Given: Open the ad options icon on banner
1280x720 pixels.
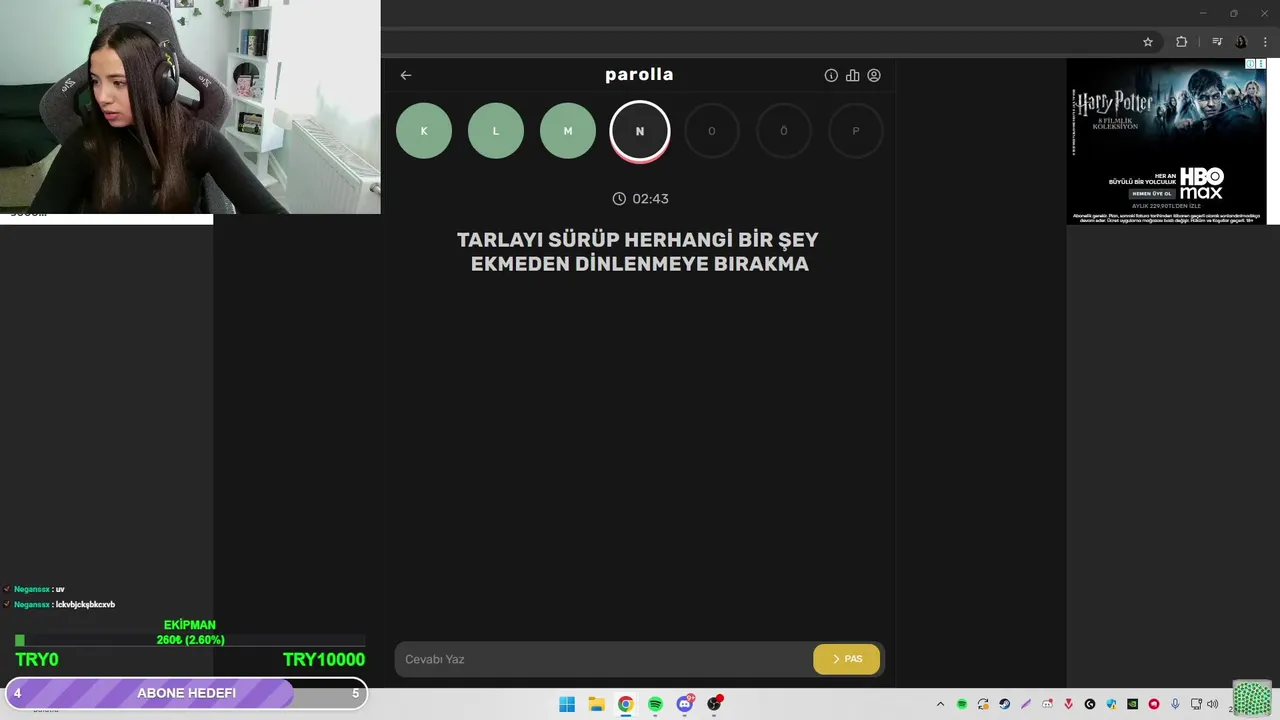Looking at the screenshot, I should [x=1261, y=64].
